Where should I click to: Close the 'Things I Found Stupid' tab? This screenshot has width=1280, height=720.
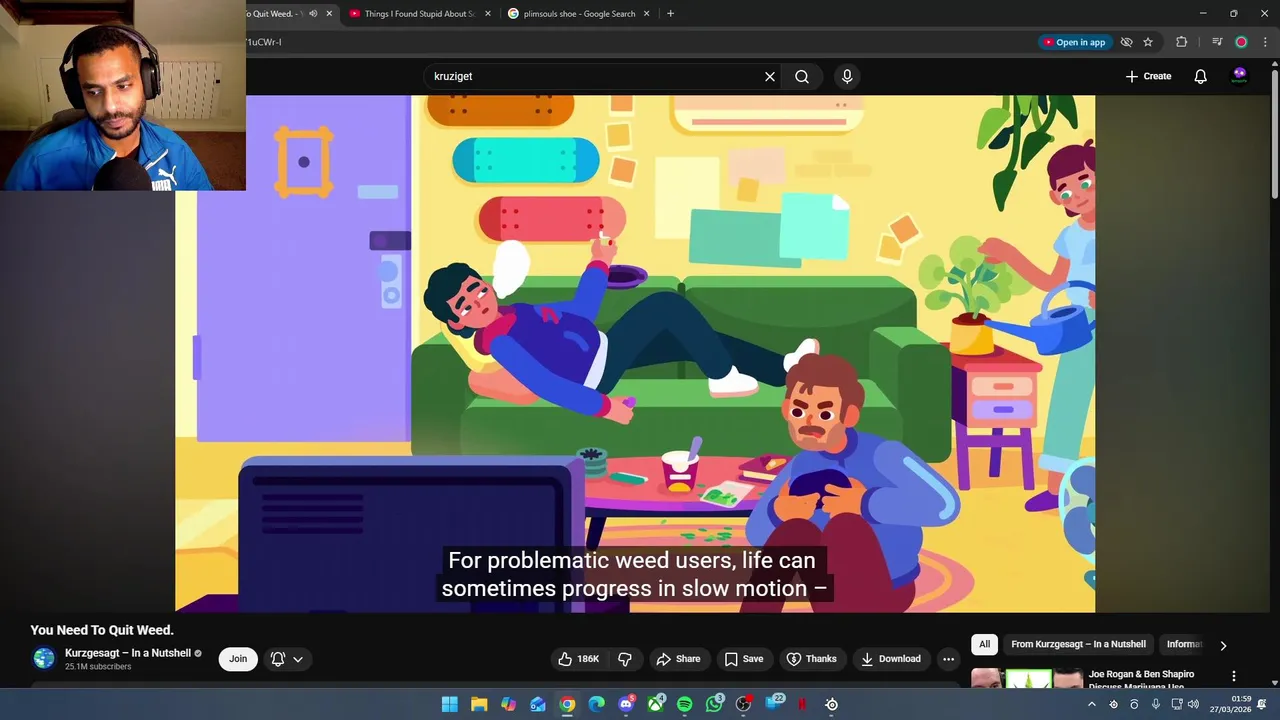pyautogui.click(x=488, y=14)
